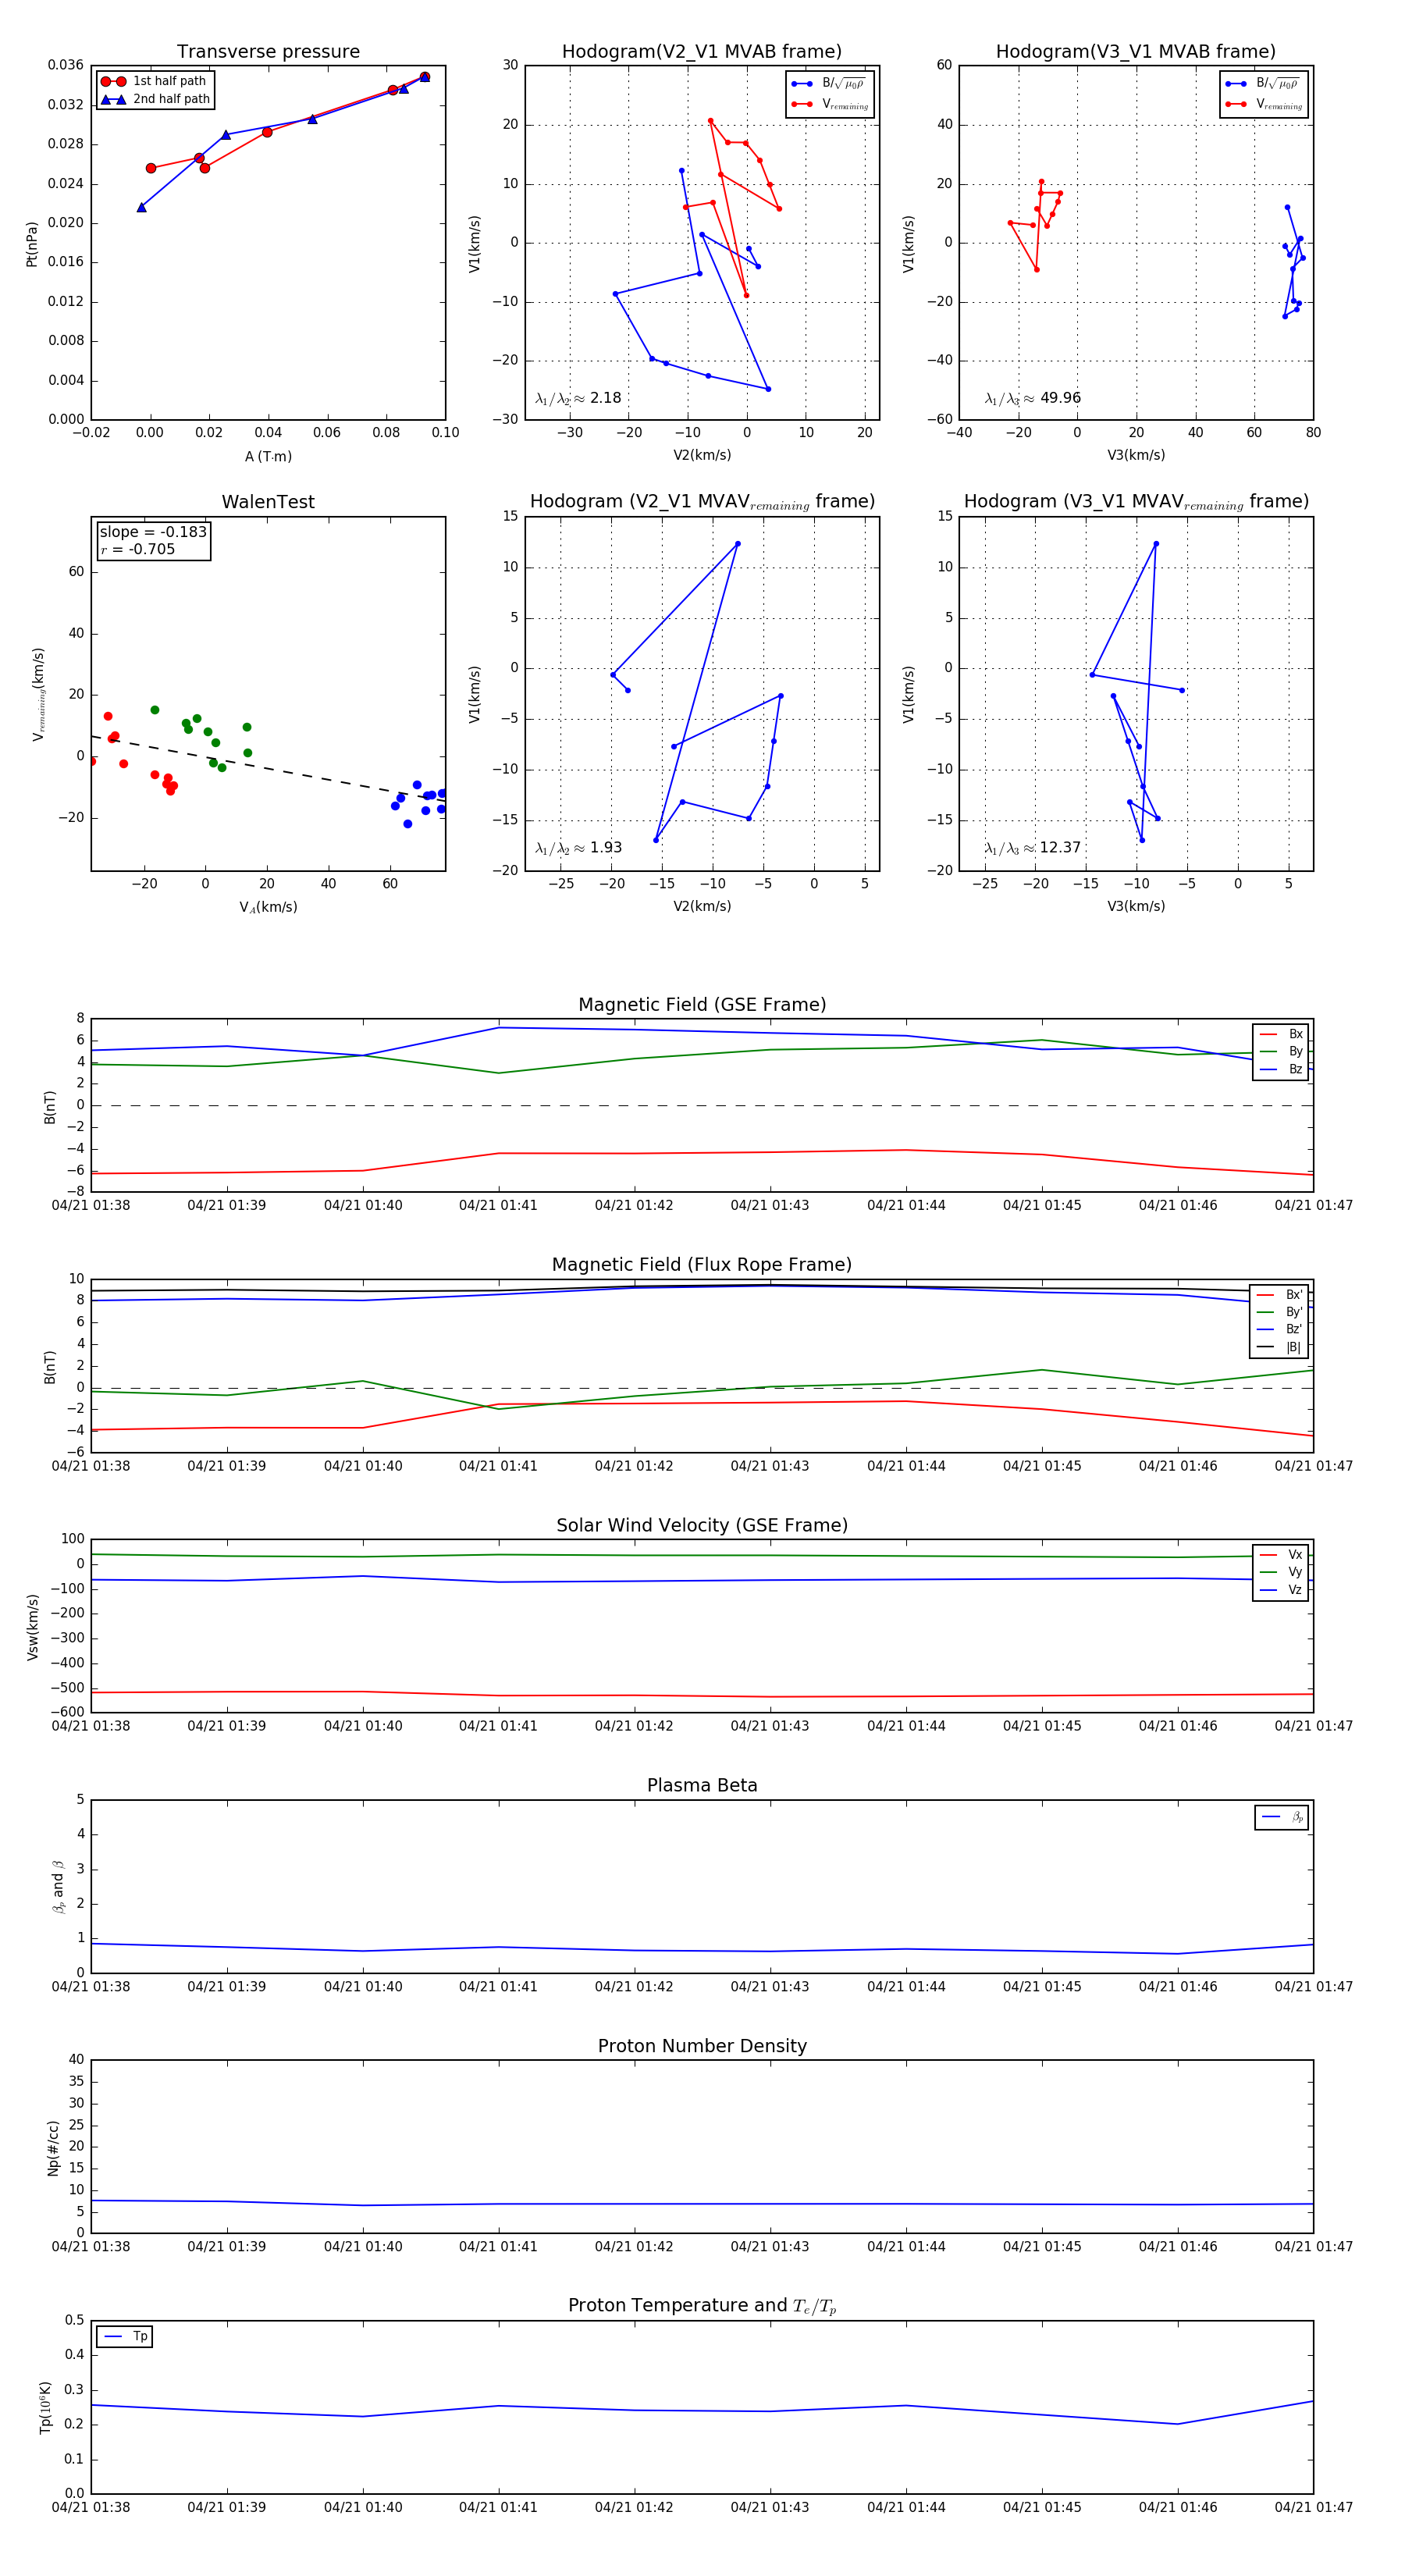Select the 'slope = -0.183' annotation
1405x2576 pixels.
pyautogui.click(x=153, y=532)
